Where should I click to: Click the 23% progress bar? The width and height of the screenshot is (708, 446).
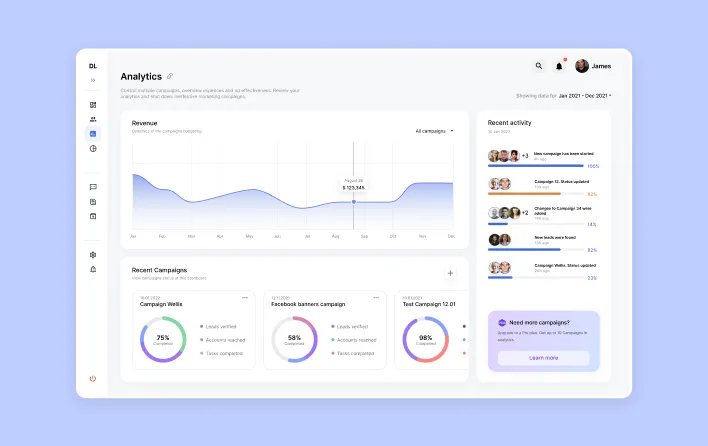tap(536, 278)
